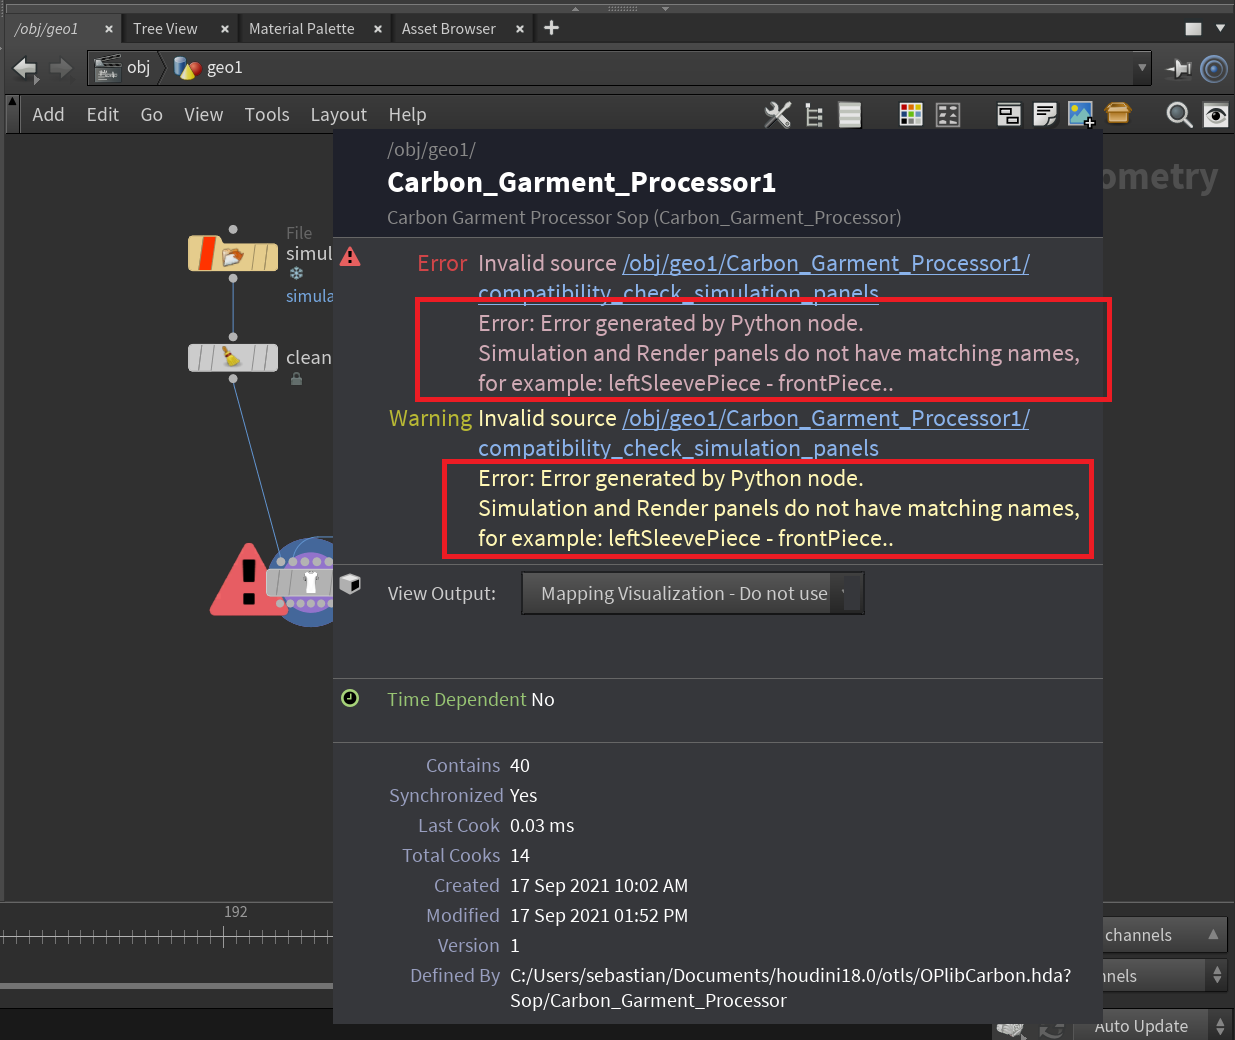The width and height of the screenshot is (1235, 1040).
Task: Select the orange File node tile
Action: [x=233, y=254]
